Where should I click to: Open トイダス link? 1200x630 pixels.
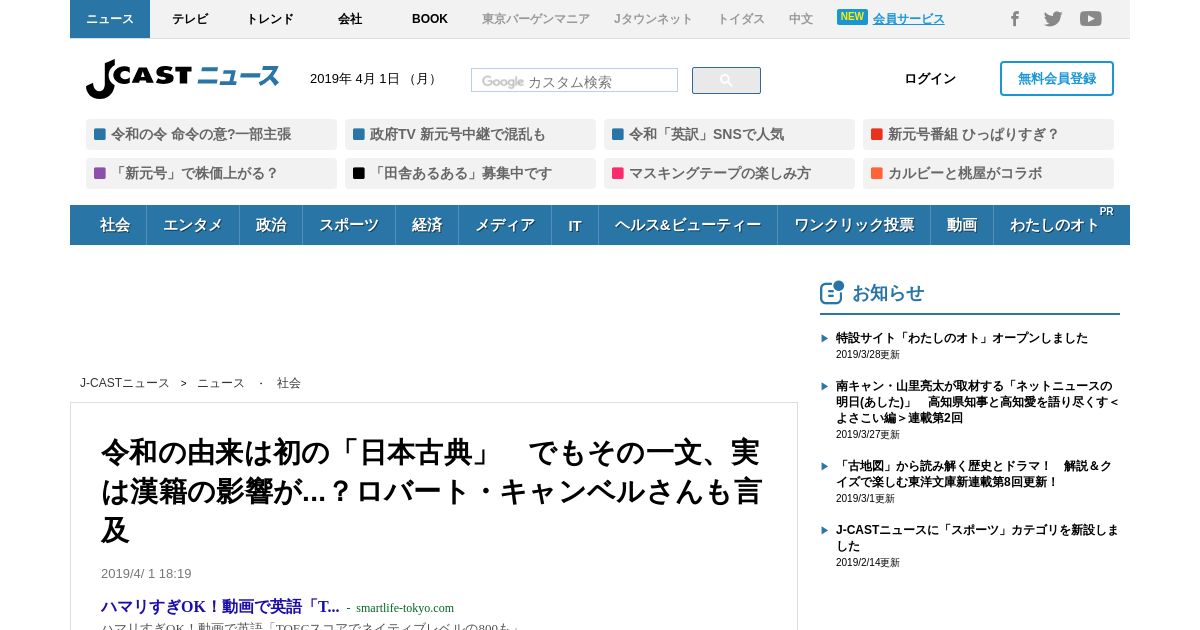pos(741,19)
